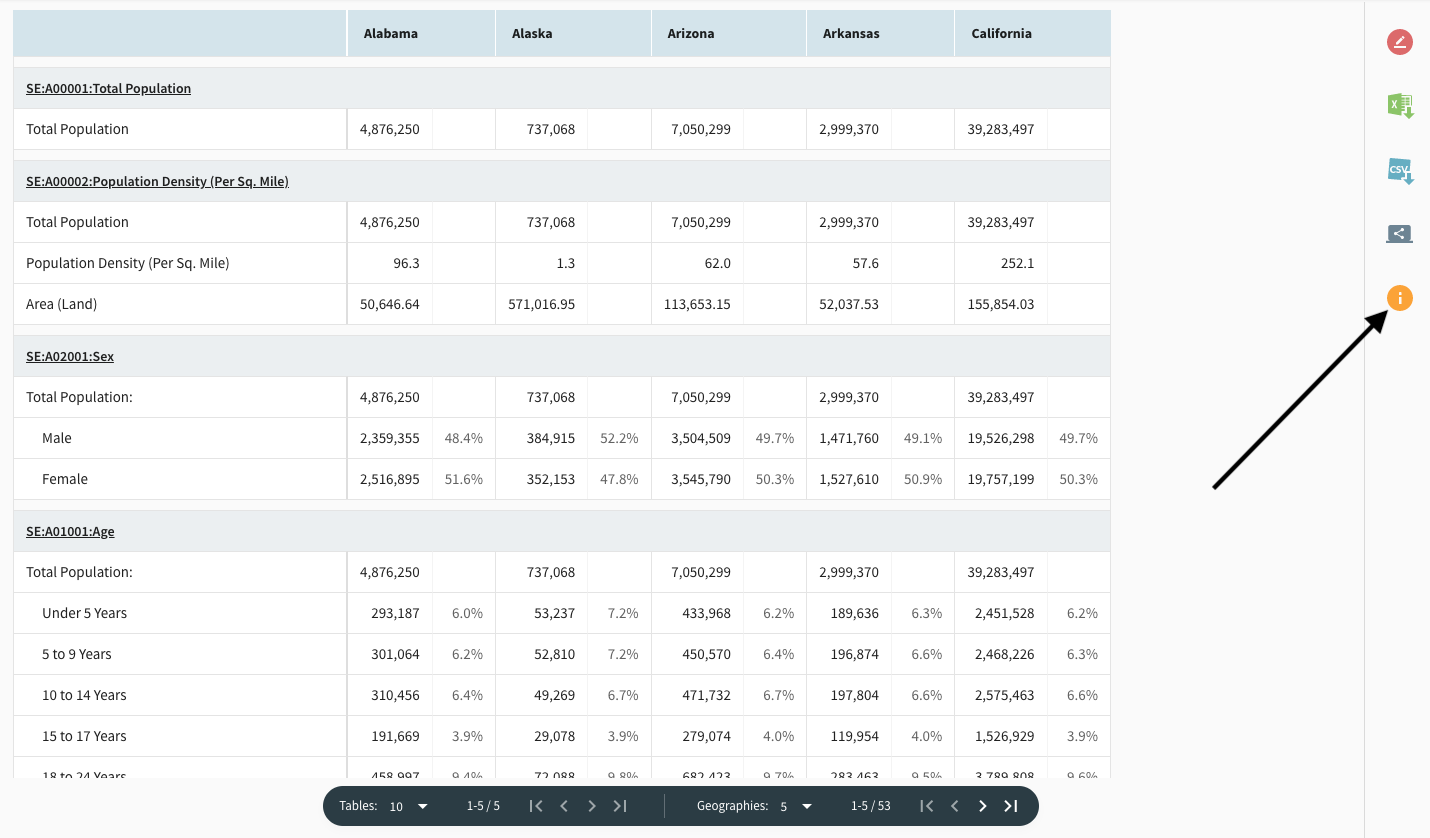Screen dimensions: 1430x838
Task: Export the table to Excel
Action: click(1399, 105)
